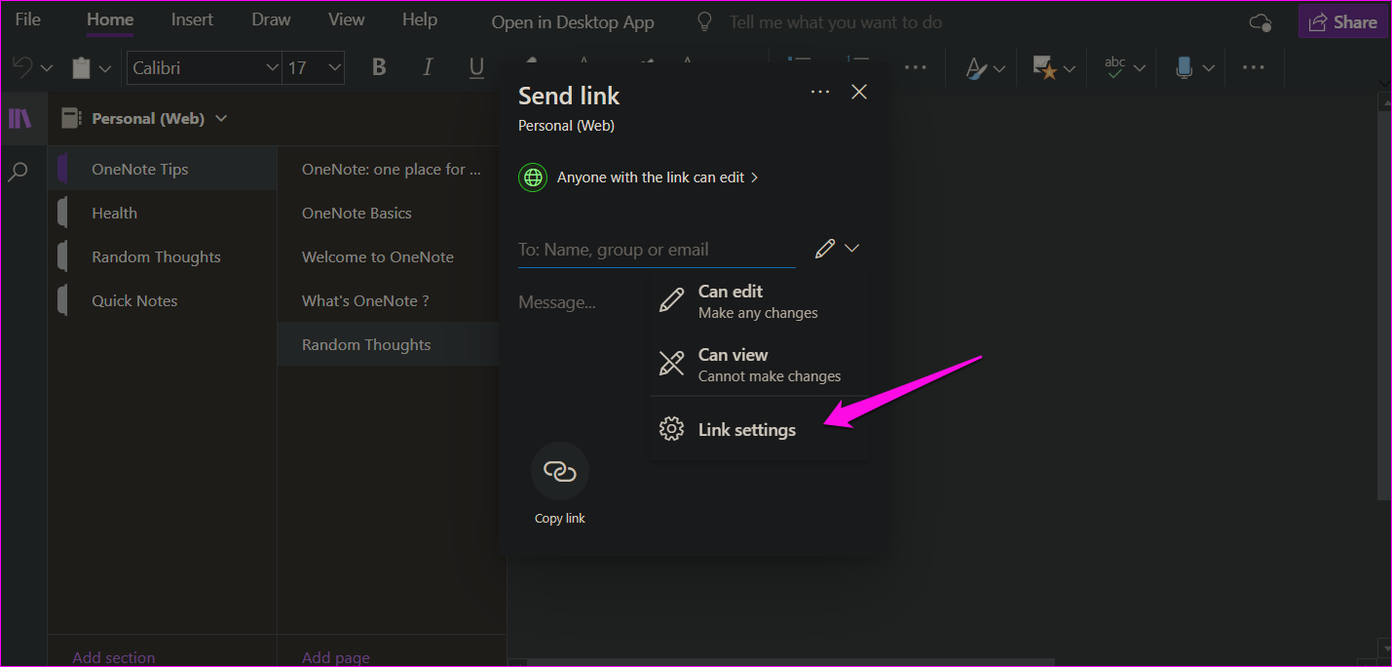Open Search from the left sidebar
This screenshot has width=1392, height=667.
(20, 170)
